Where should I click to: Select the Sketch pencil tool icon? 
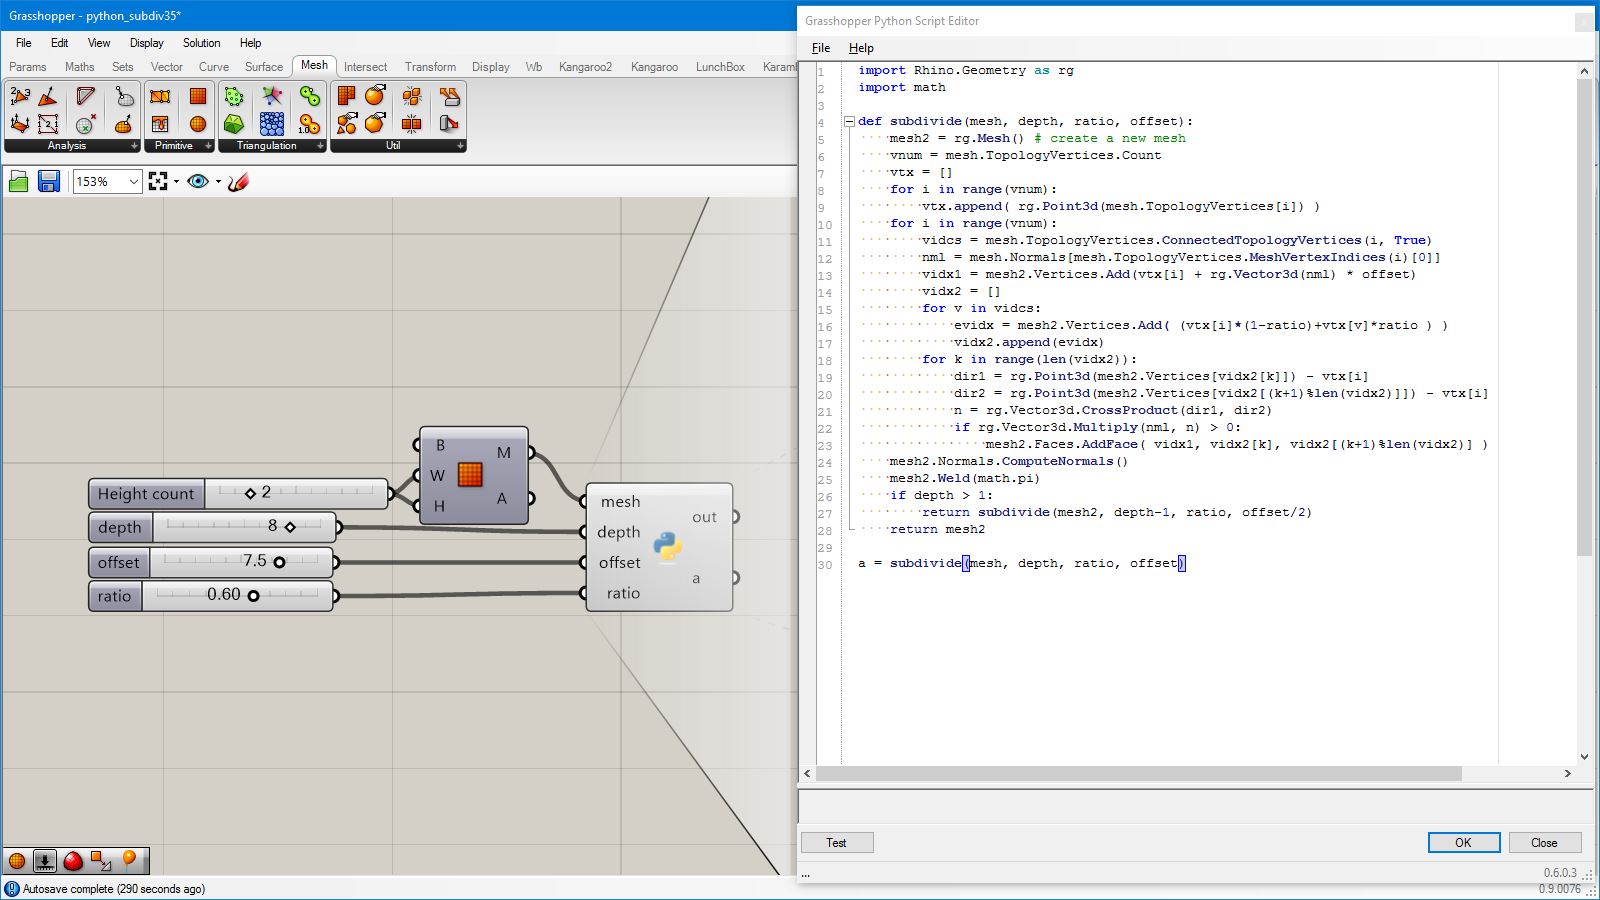[238, 181]
